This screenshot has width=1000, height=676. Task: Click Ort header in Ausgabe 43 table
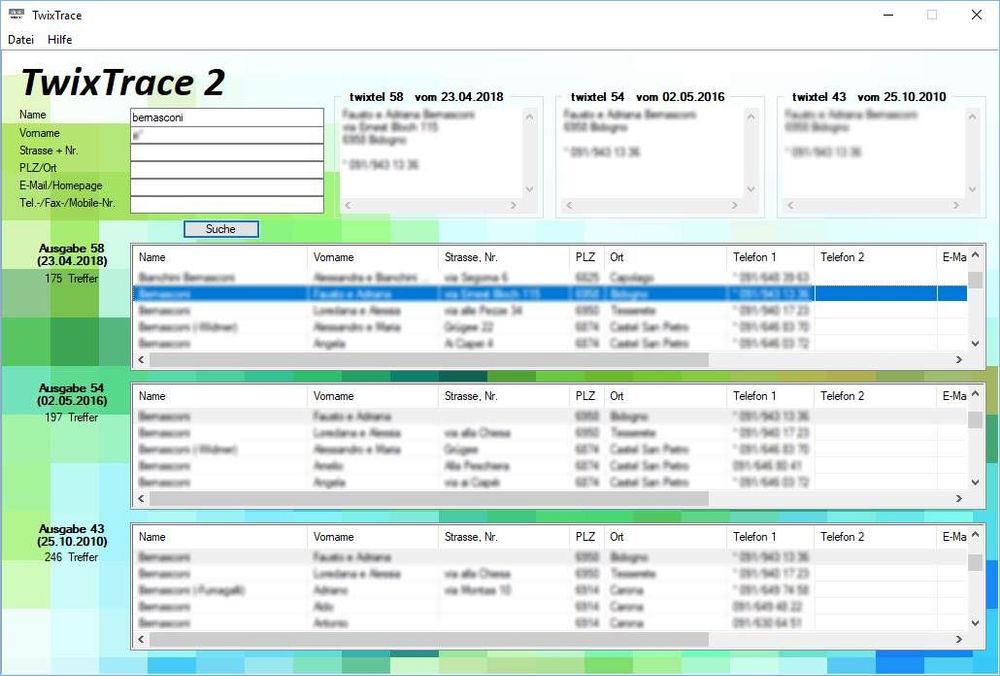pos(665,538)
